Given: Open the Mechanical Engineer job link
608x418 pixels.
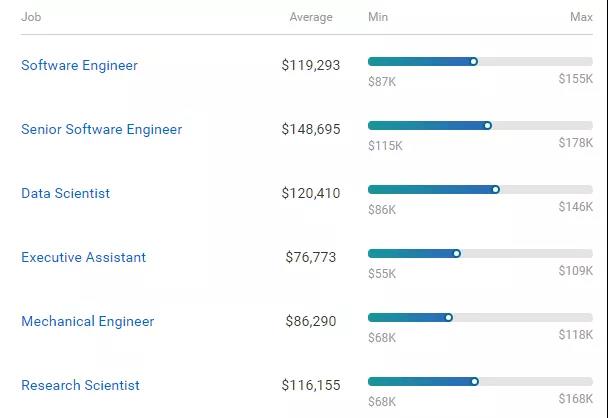Looking at the screenshot, I should click(x=87, y=321).
